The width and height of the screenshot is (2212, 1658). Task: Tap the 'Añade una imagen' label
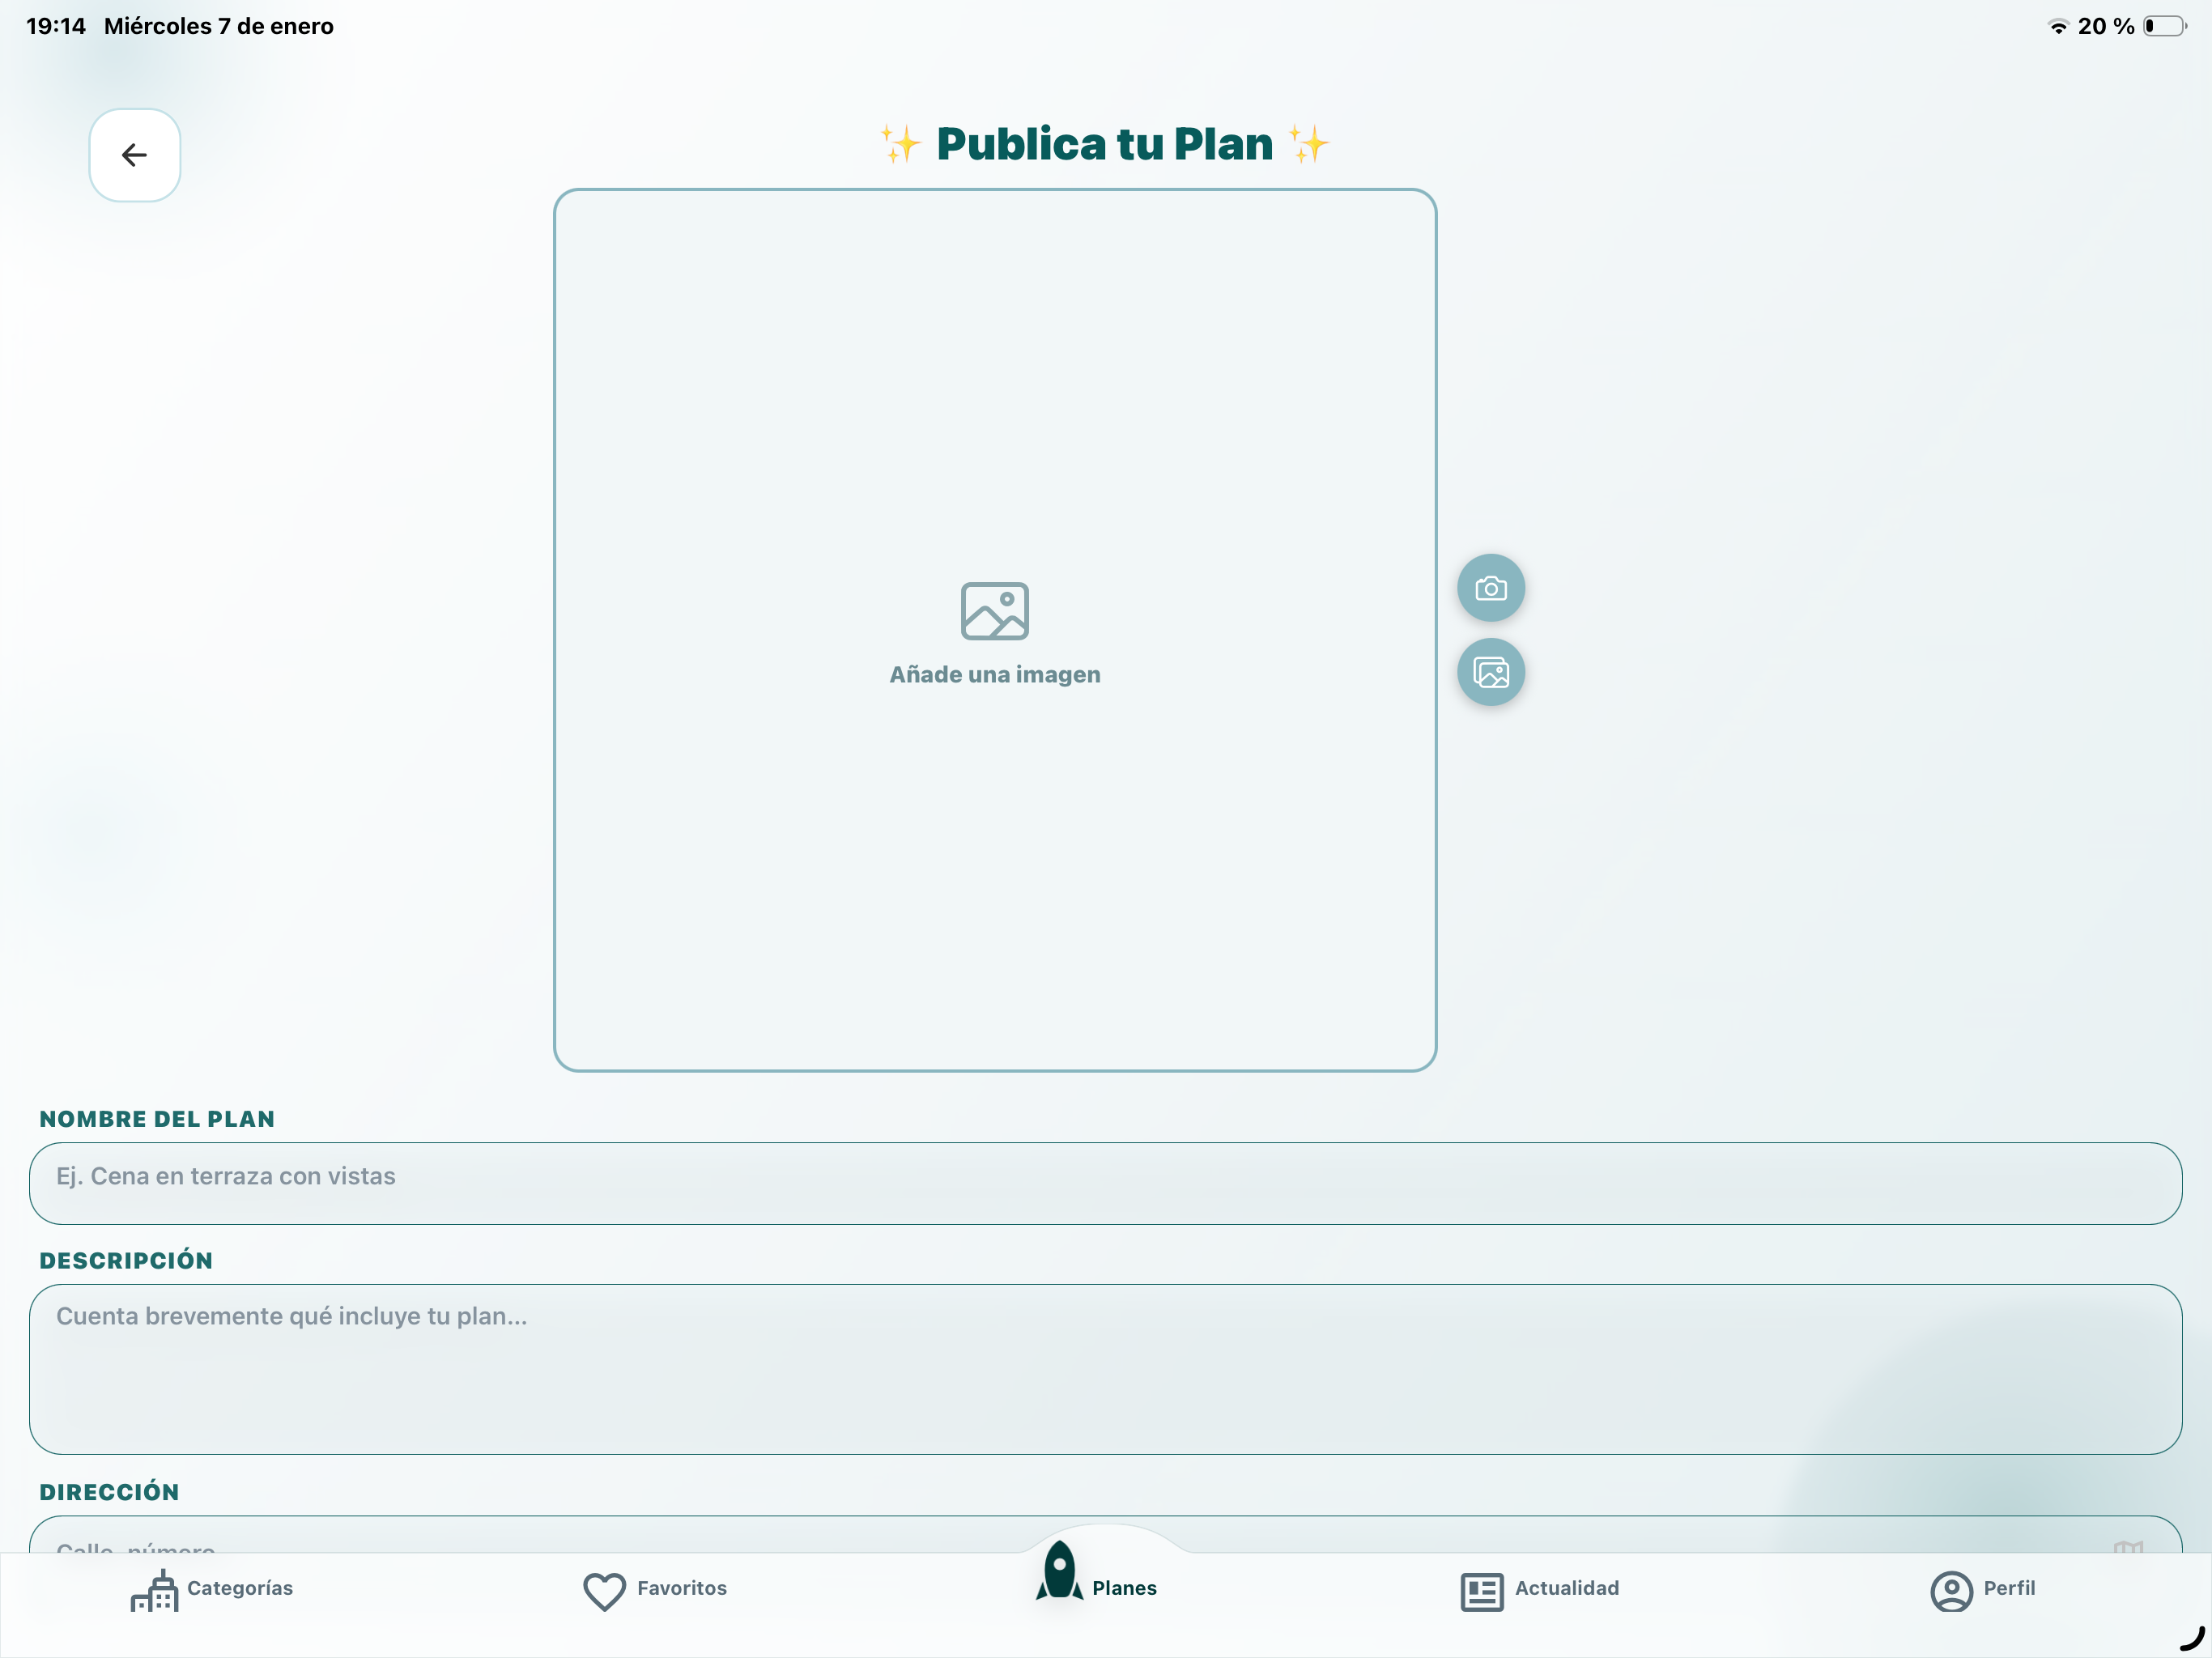click(x=994, y=675)
